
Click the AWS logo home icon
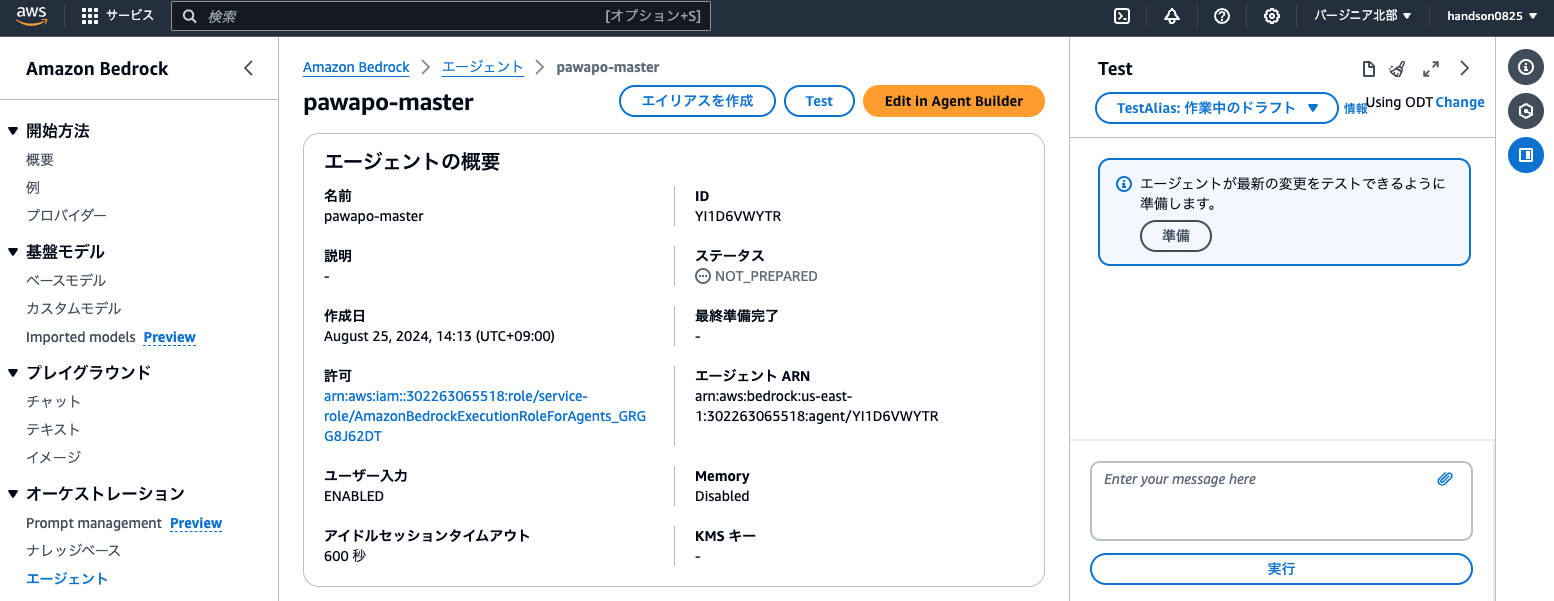point(32,16)
